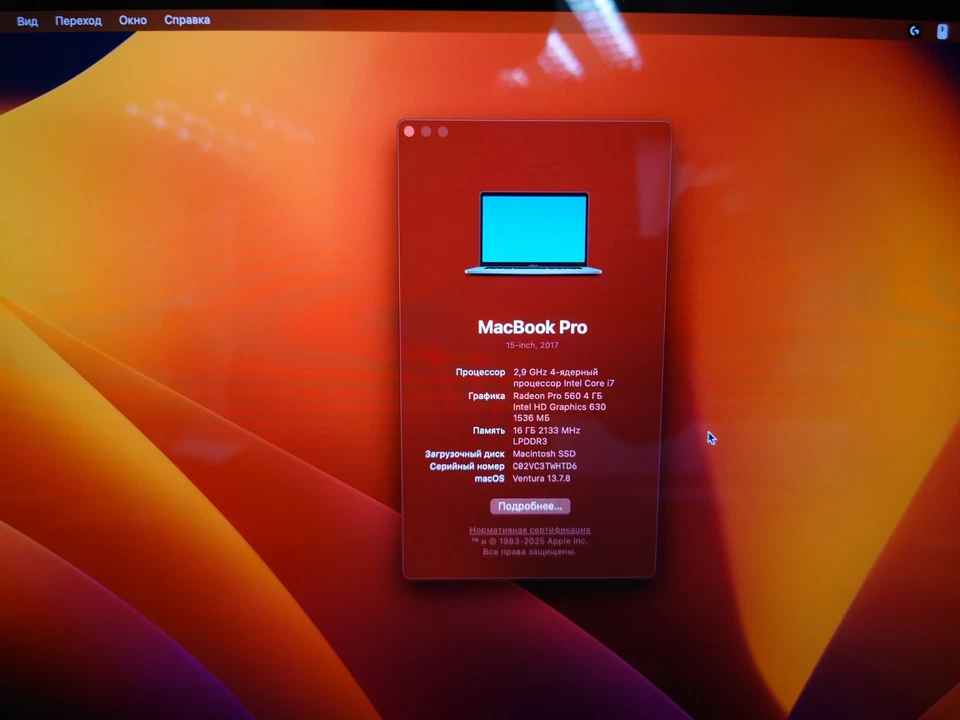The image size is (960, 720).
Task: Open the Справка menu
Action: click(187, 20)
